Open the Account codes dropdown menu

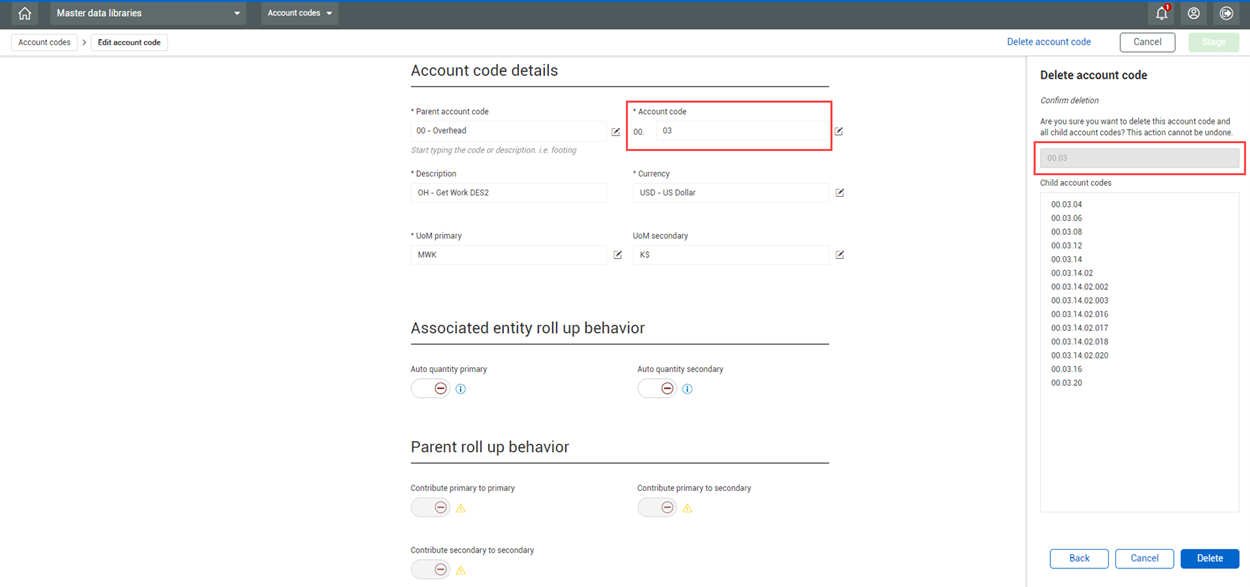point(300,14)
